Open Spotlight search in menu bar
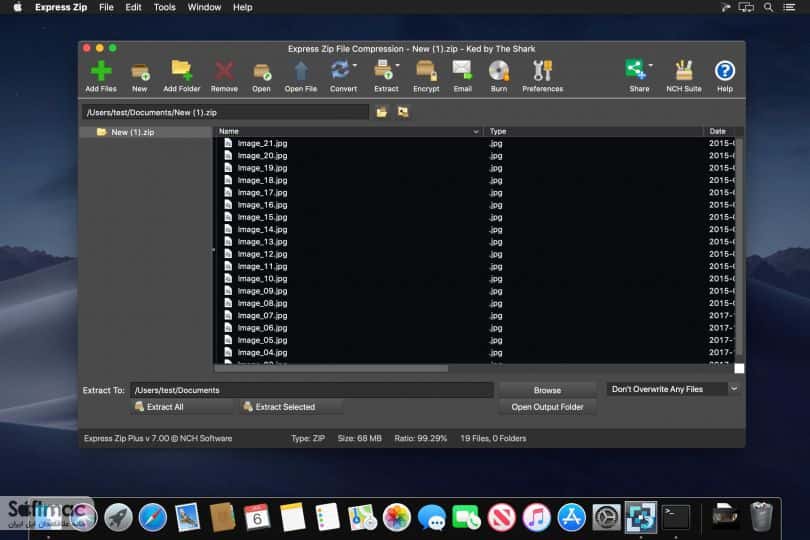The height and width of the screenshot is (540, 810). (x=769, y=7)
